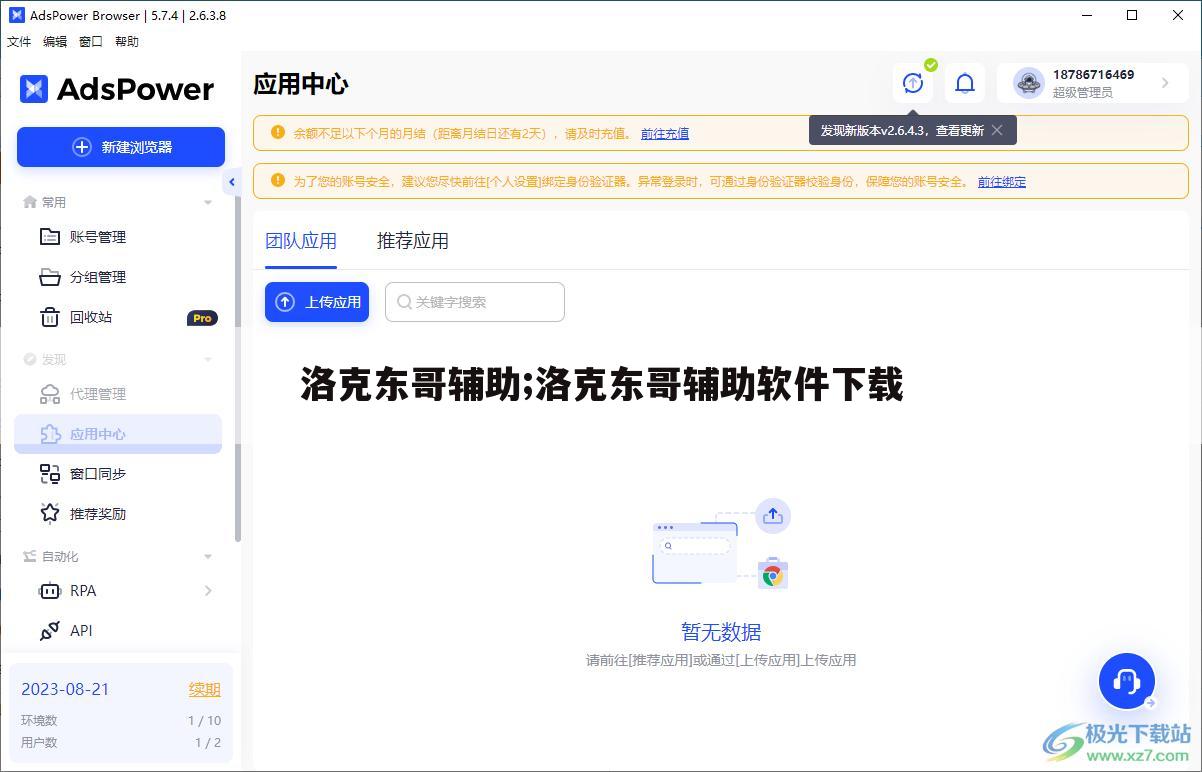Open customer support headset chat button

click(1127, 681)
